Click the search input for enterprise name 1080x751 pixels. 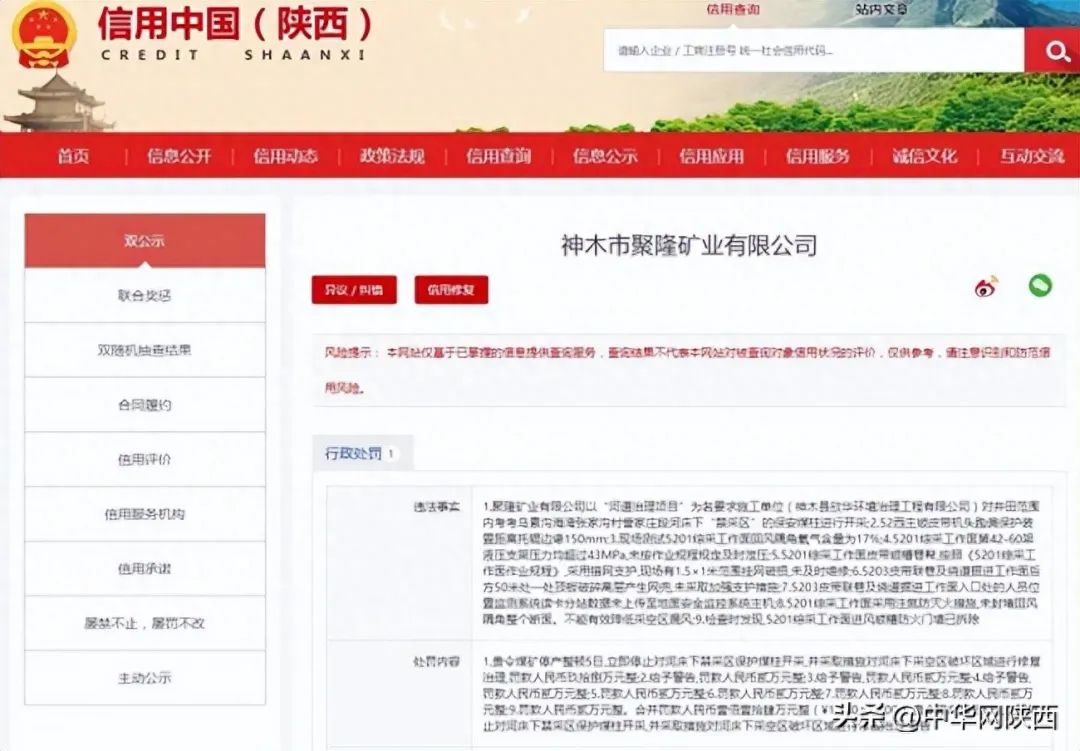(813, 50)
